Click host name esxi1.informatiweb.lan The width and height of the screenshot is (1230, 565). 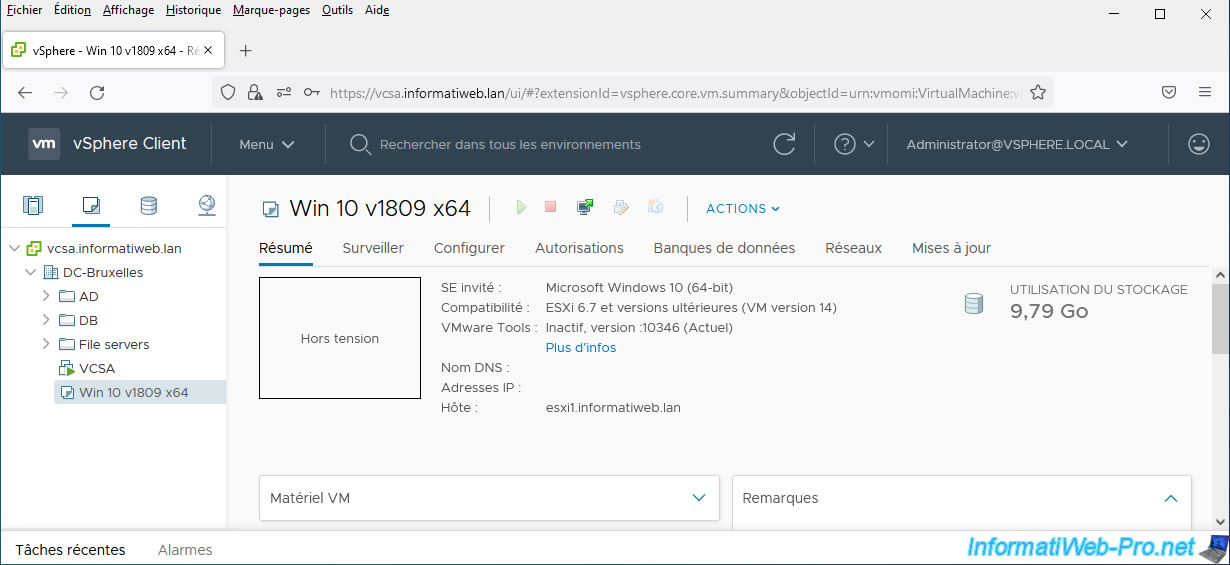613,408
